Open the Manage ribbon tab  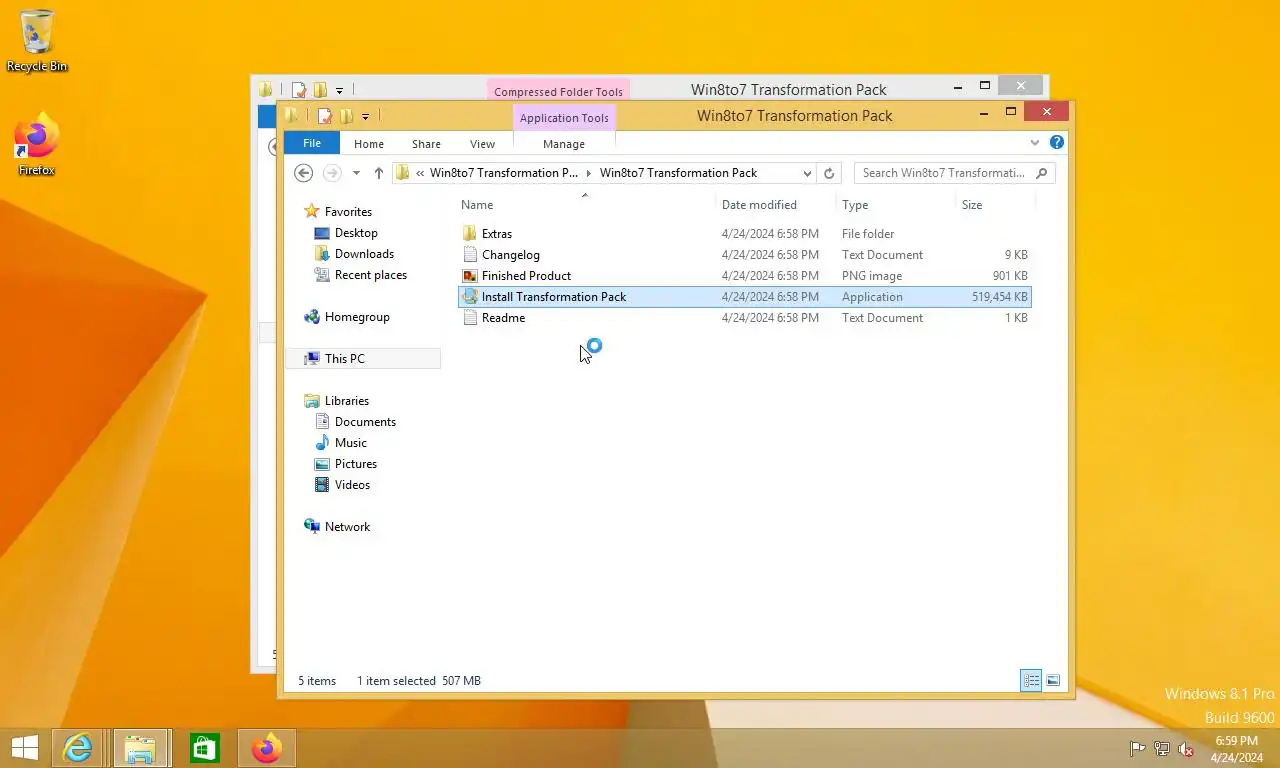point(564,144)
